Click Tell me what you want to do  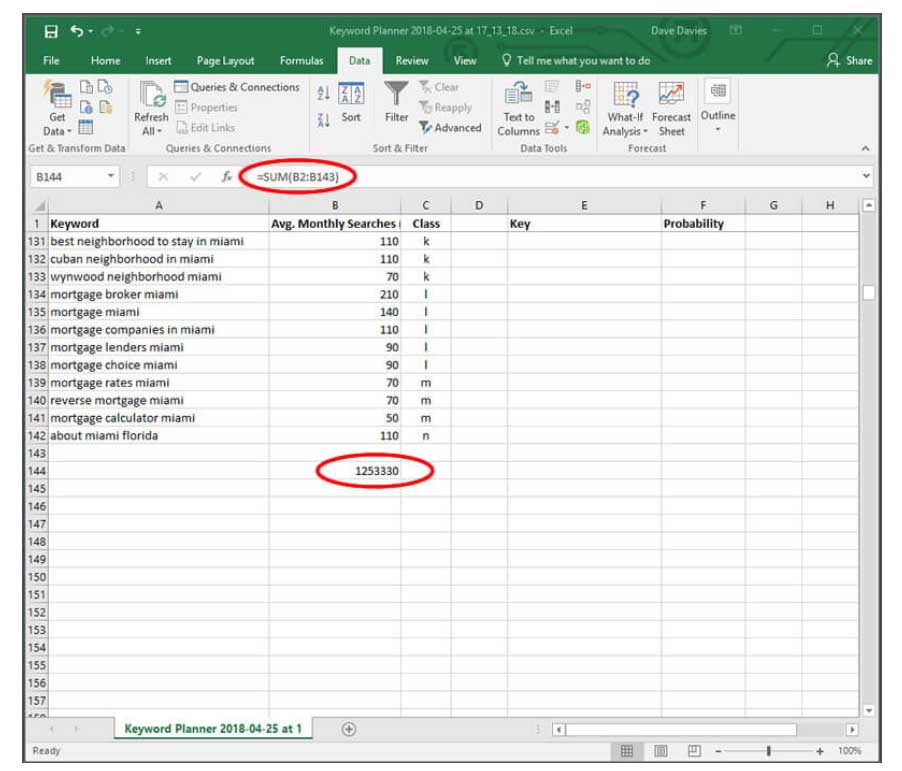[x=576, y=60]
